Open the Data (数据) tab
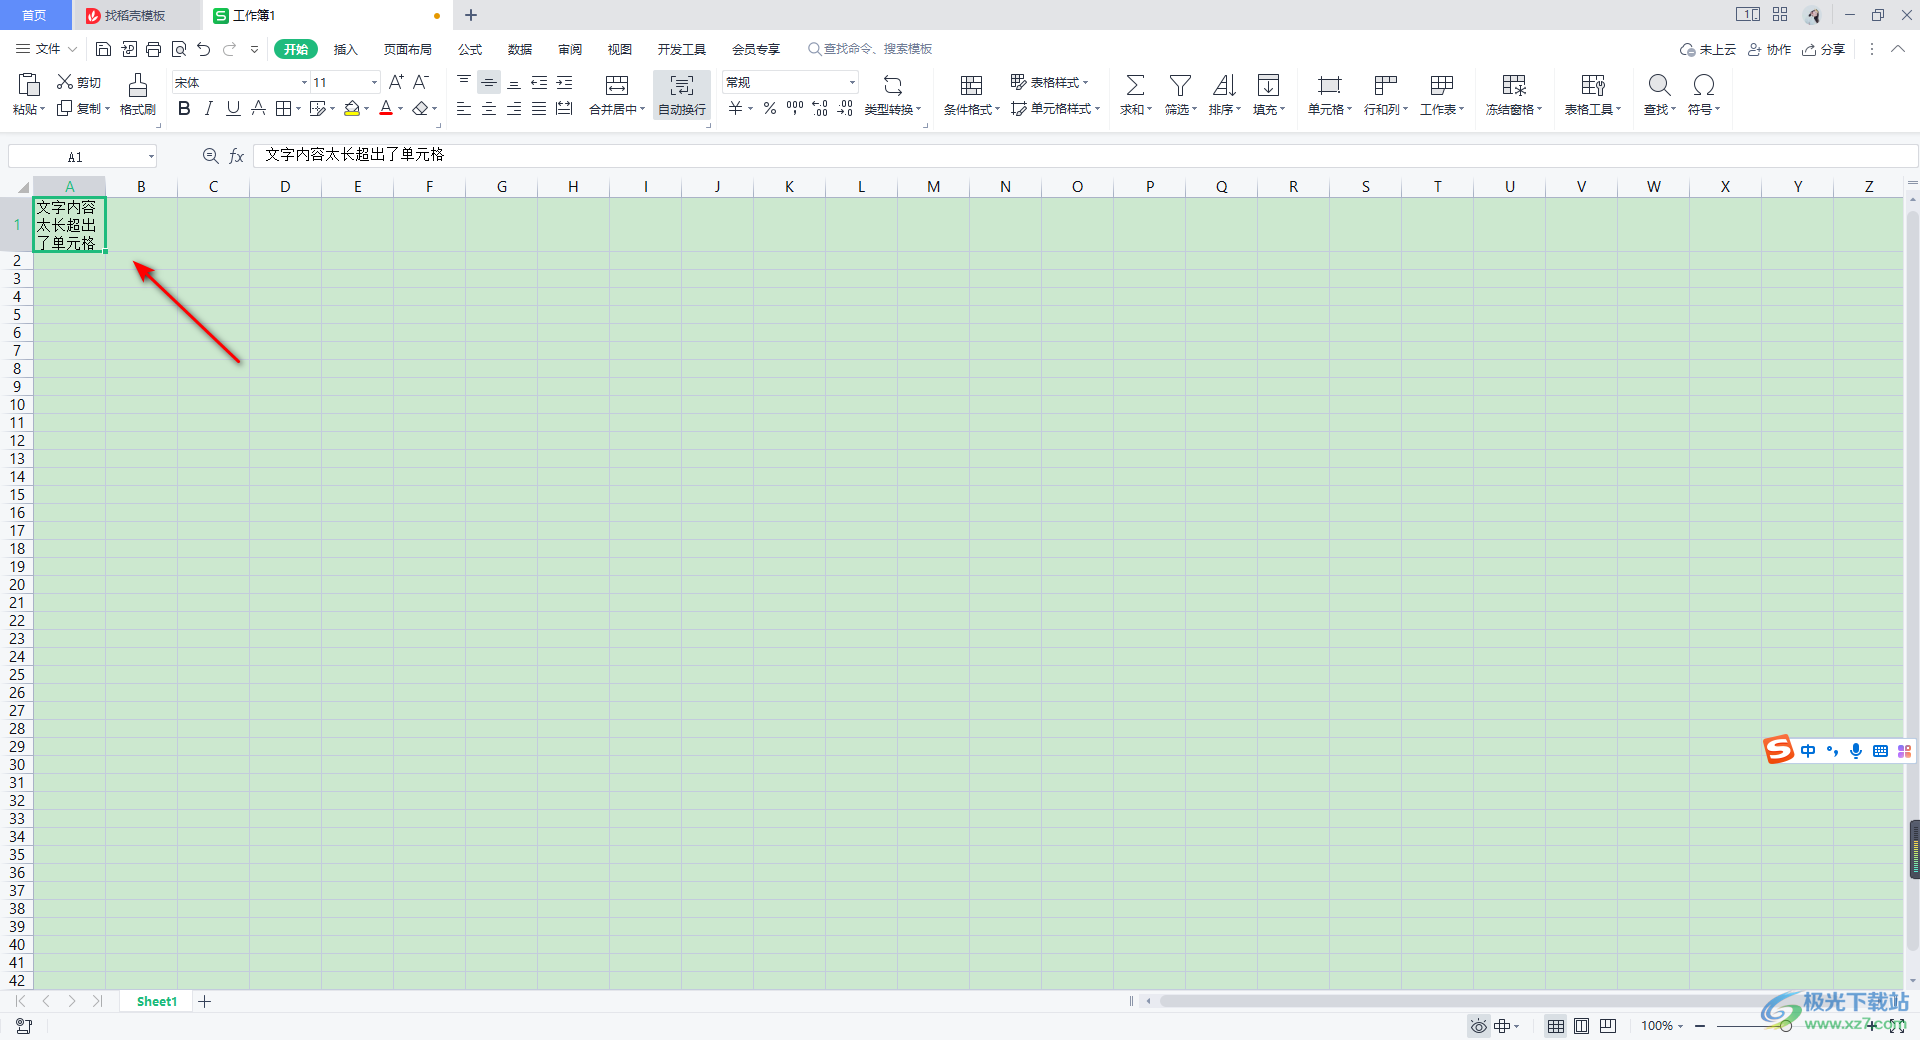The image size is (1920, 1040). (x=520, y=49)
